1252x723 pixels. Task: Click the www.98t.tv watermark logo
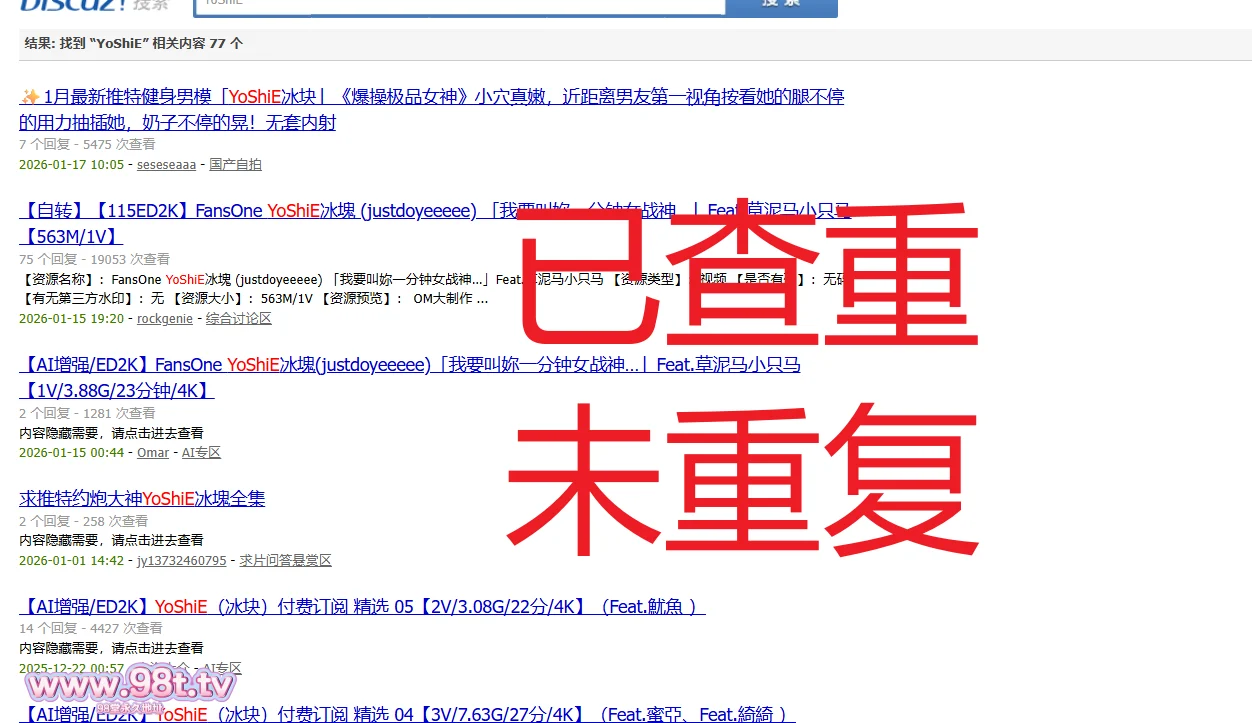[130, 685]
